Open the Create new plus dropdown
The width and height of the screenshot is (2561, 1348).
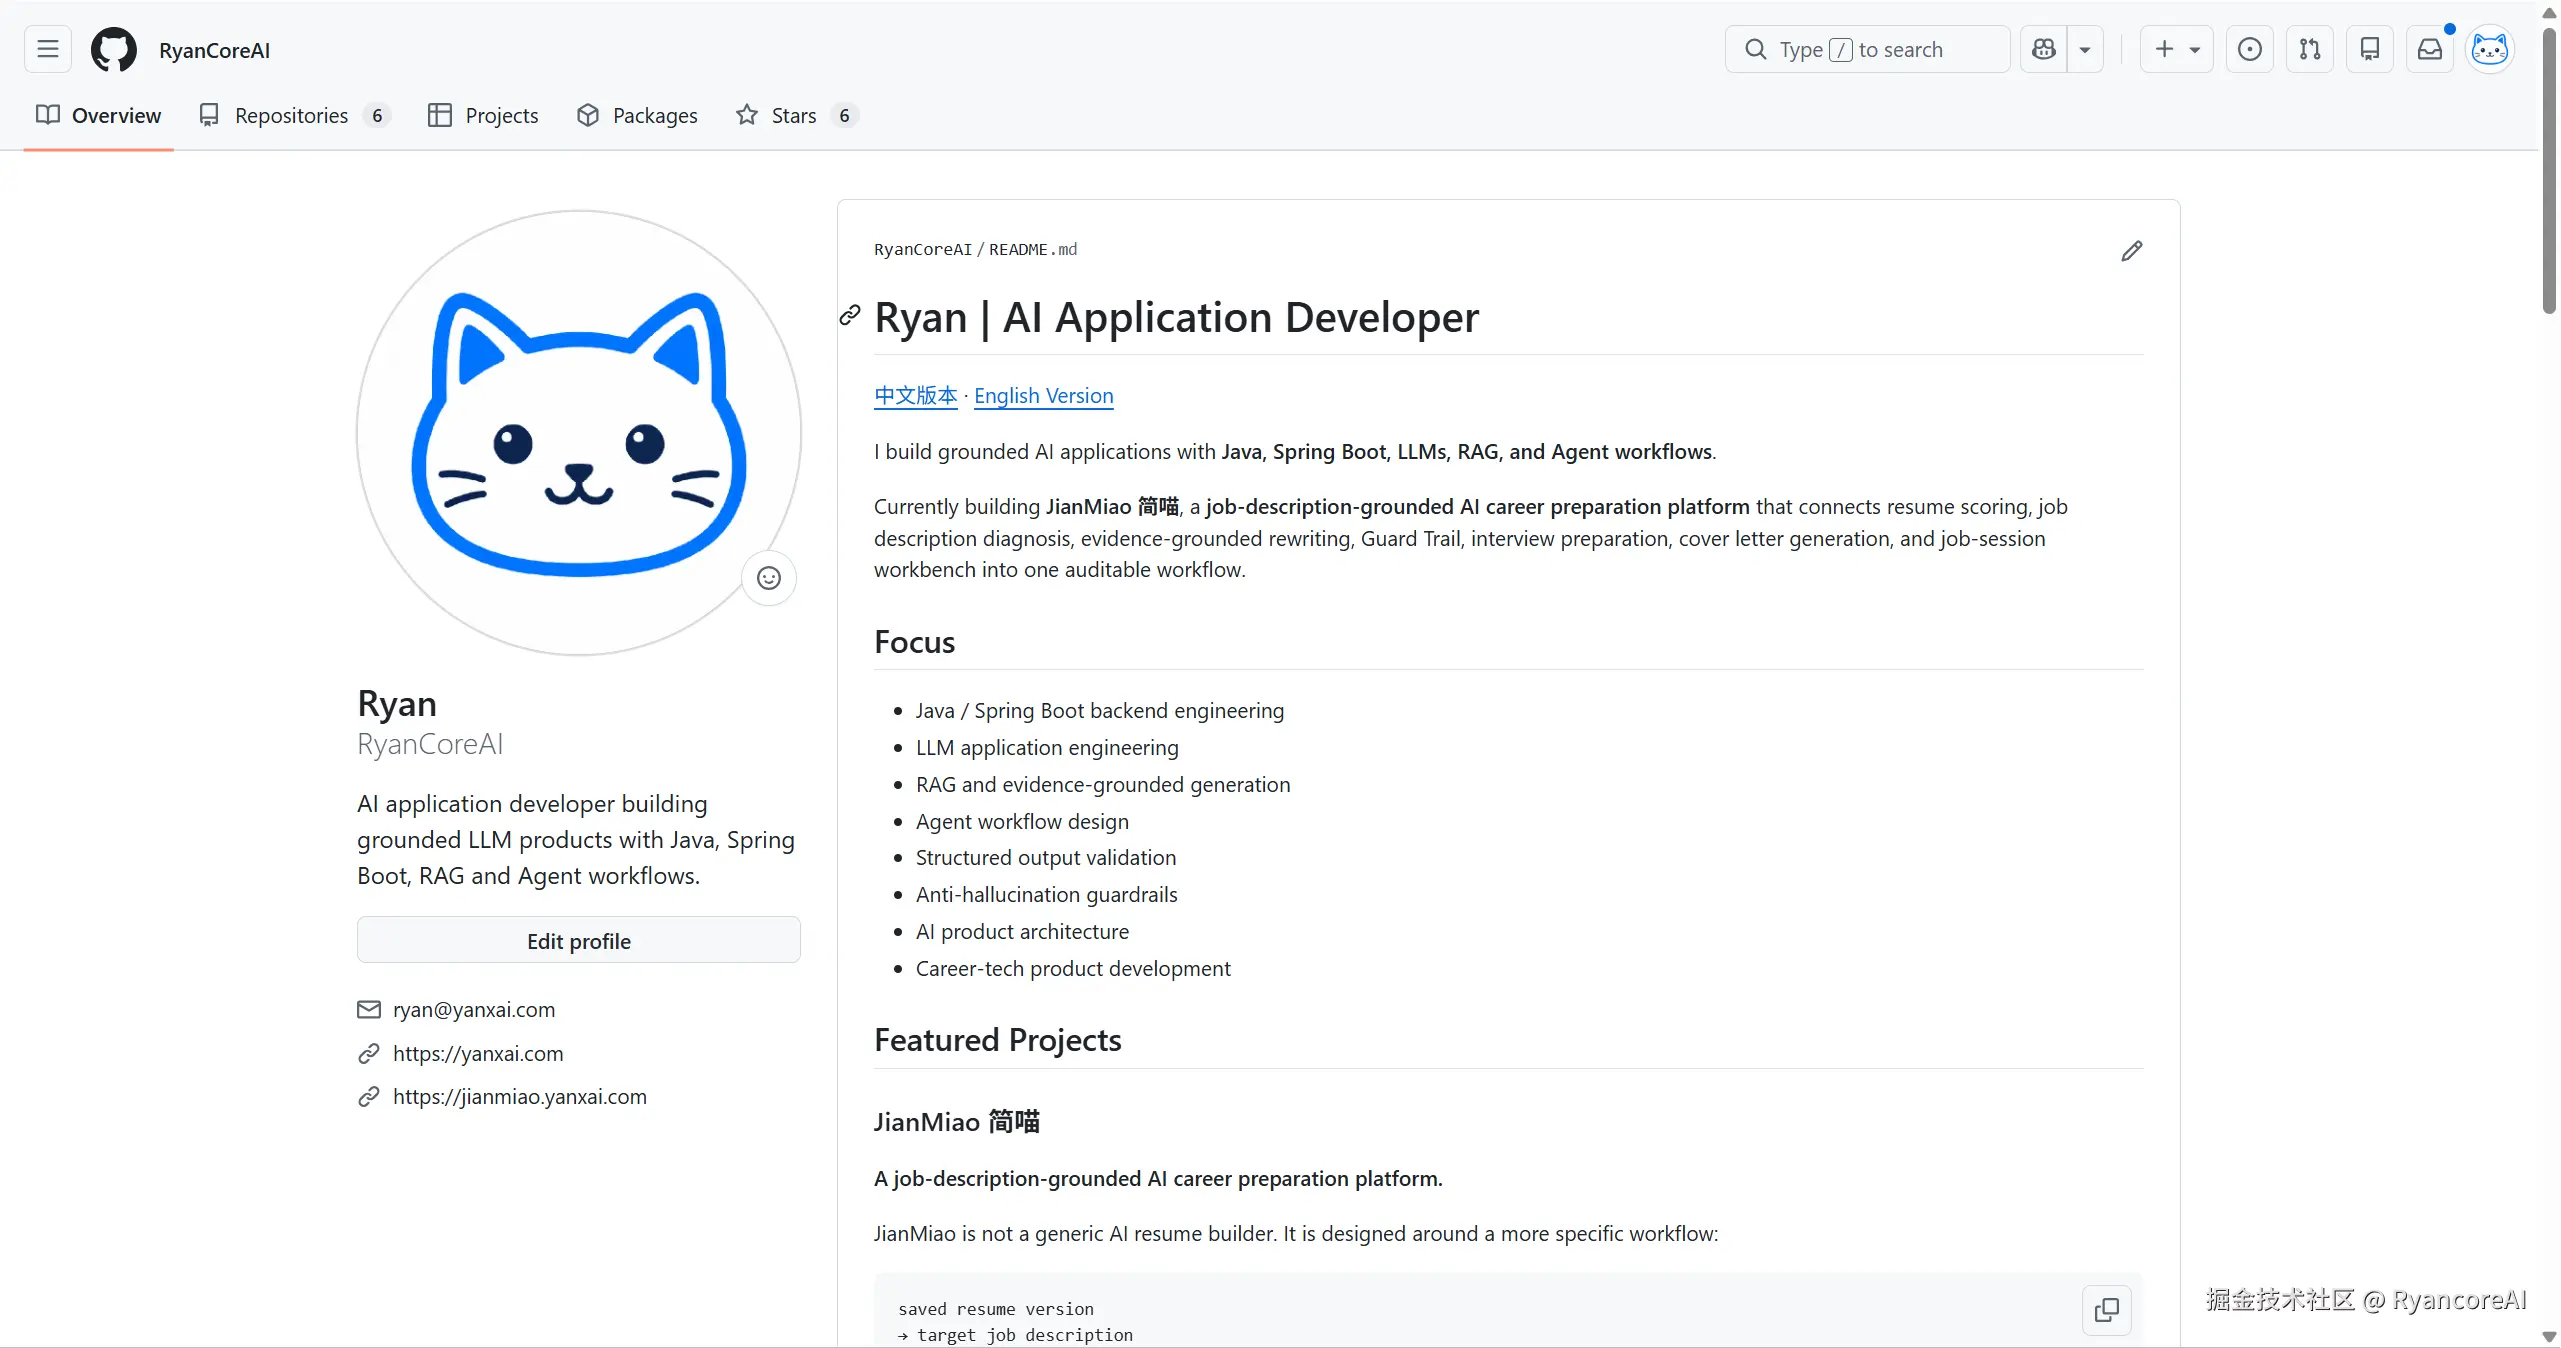pyautogui.click(x=2177, y=49)
